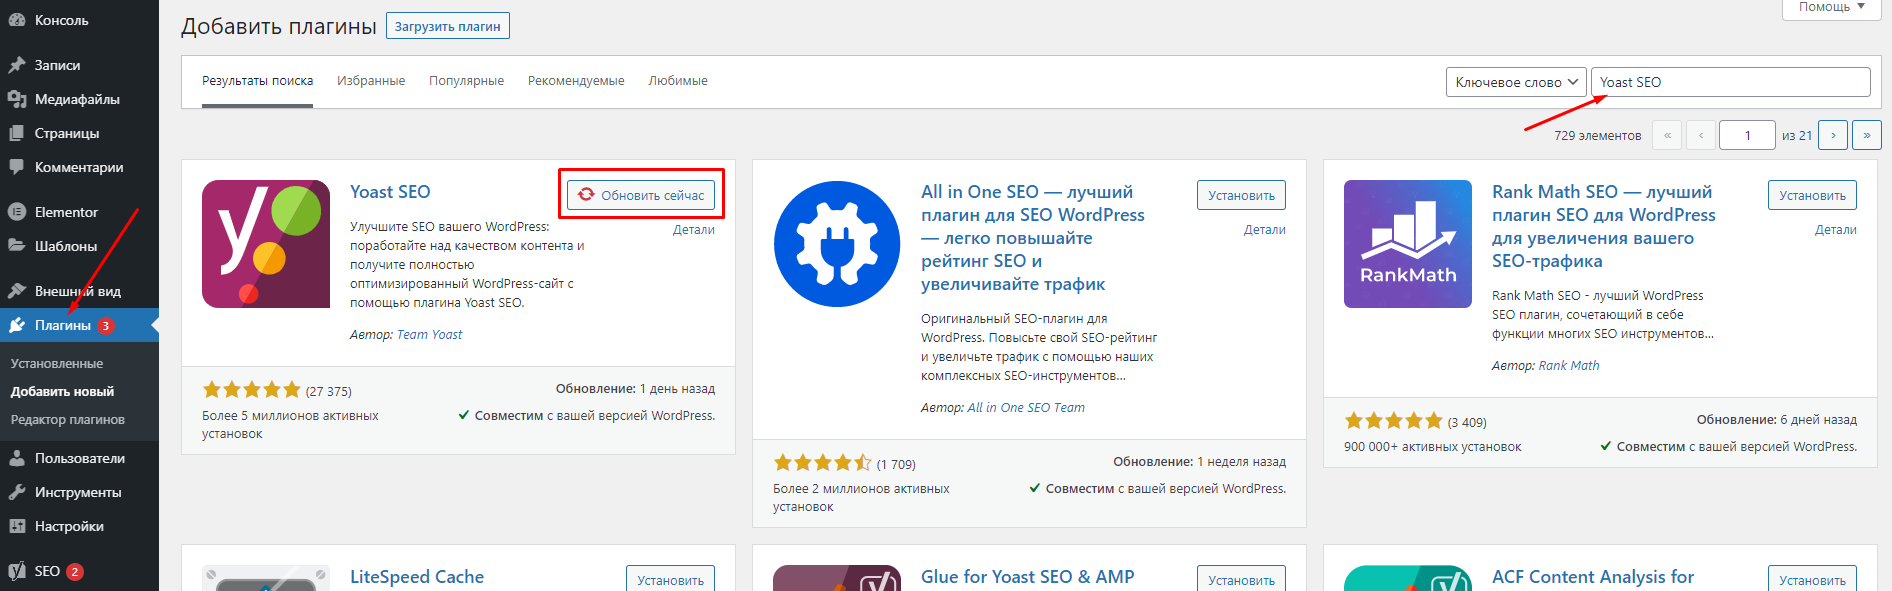The image size is (1892, 591).
Task: Install the Rank Math SEO plugin
Action: coord(1811,195)
